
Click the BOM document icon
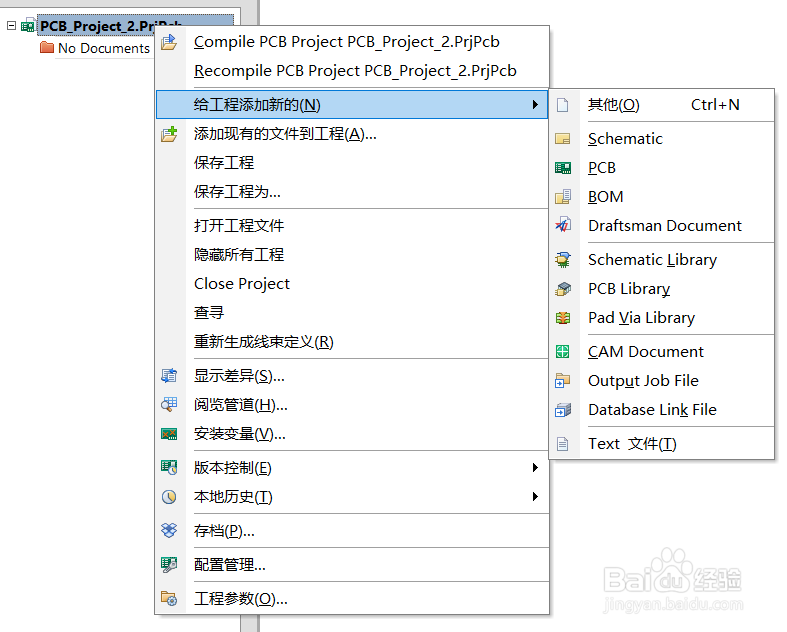(563, 196)
